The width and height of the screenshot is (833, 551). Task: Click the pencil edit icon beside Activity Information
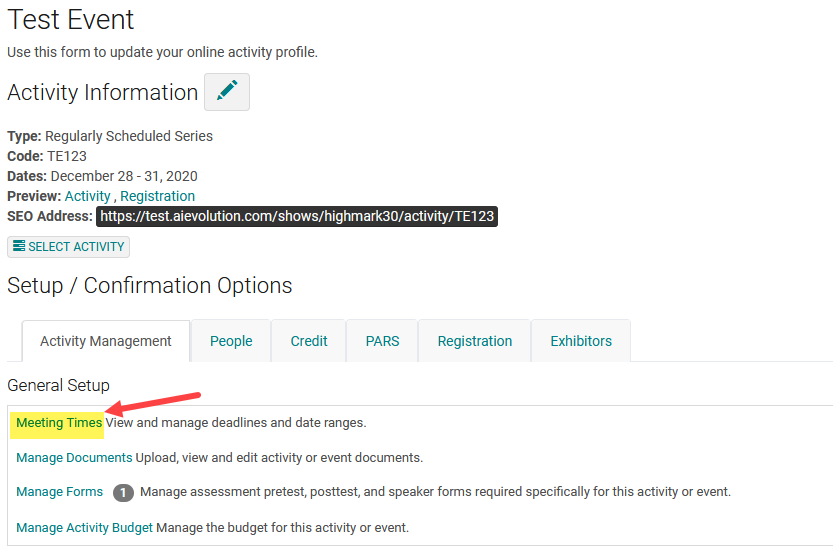pos(227,92)
